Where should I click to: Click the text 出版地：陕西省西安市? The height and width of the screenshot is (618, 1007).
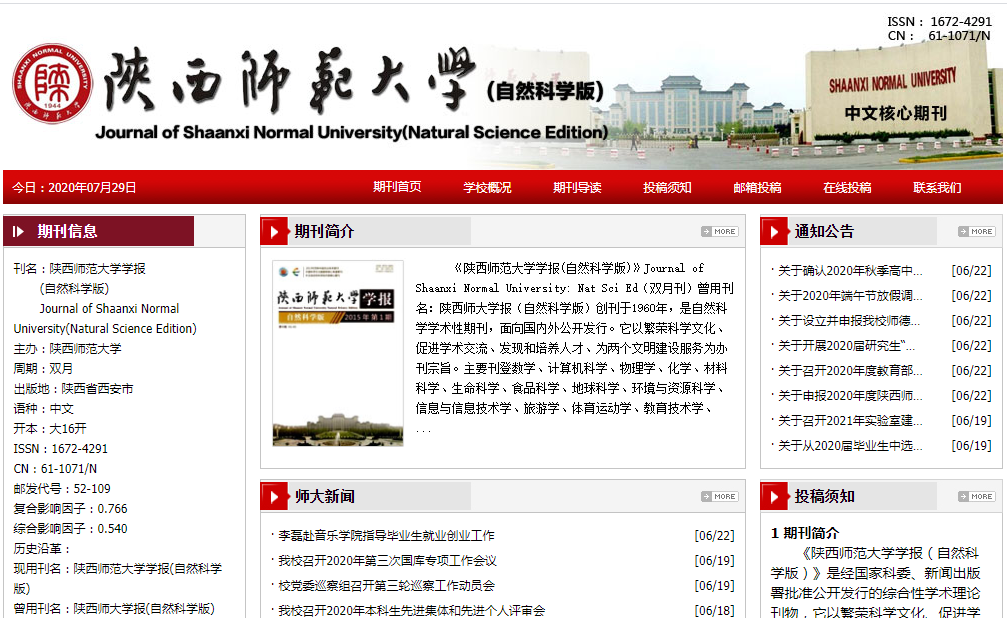click(x=73, y=389)
